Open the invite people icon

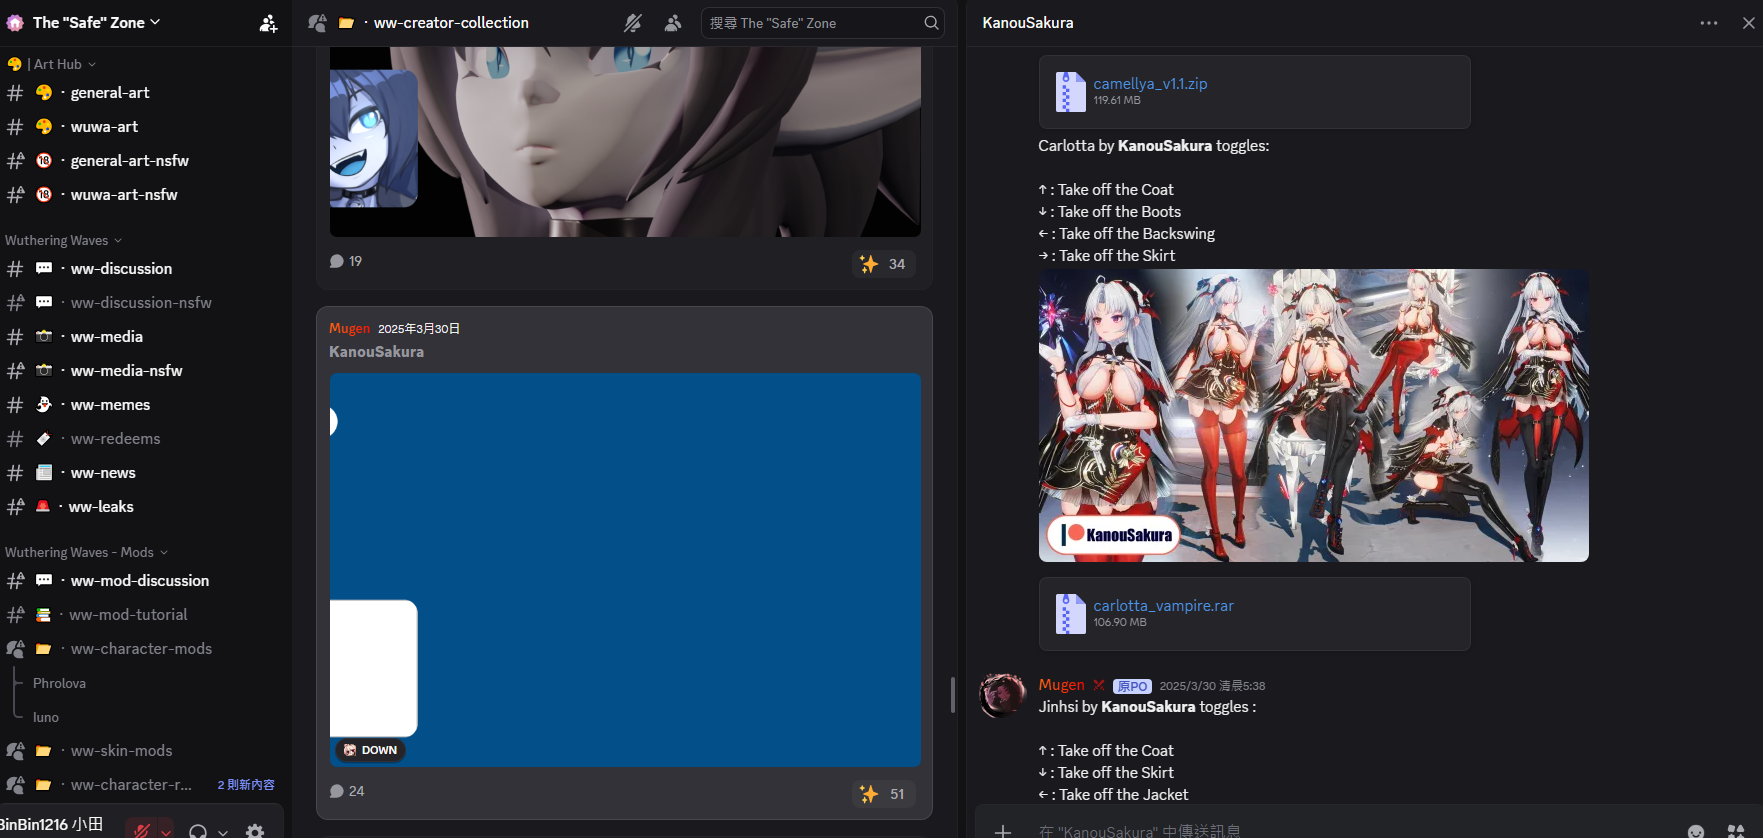click(x=268, y=23)
